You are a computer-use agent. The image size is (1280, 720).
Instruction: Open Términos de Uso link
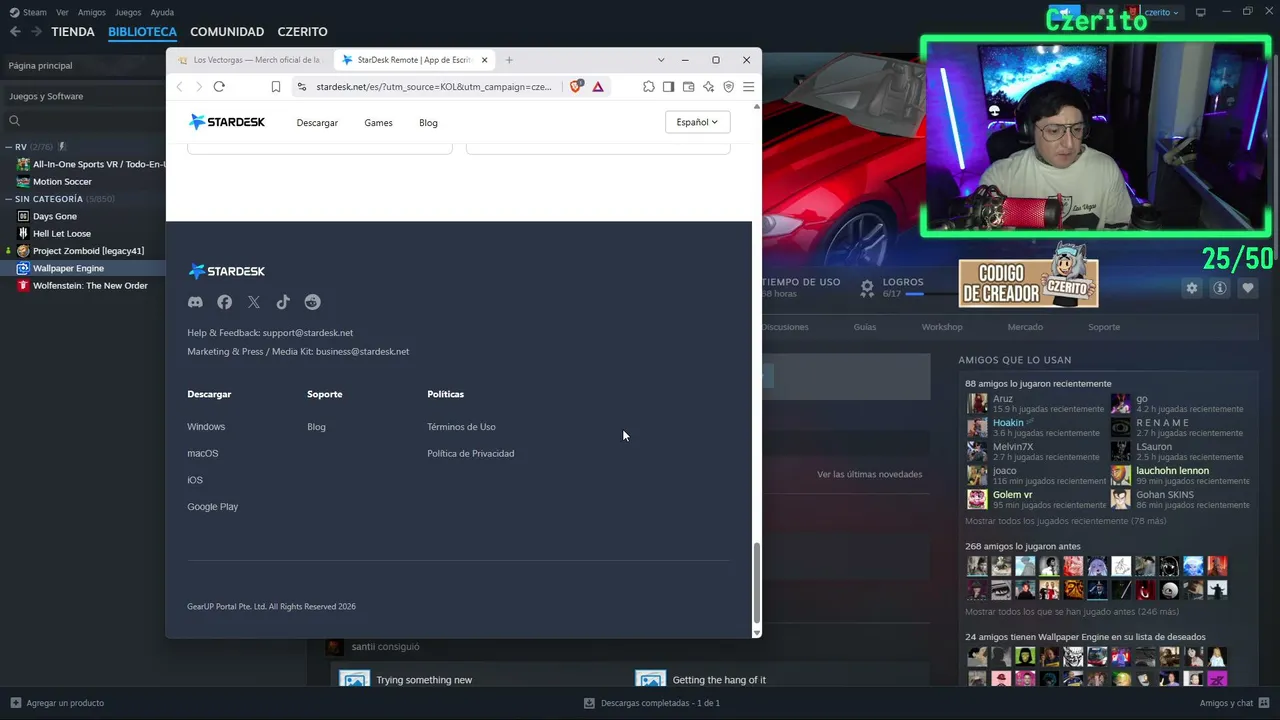tap(461, 427)
